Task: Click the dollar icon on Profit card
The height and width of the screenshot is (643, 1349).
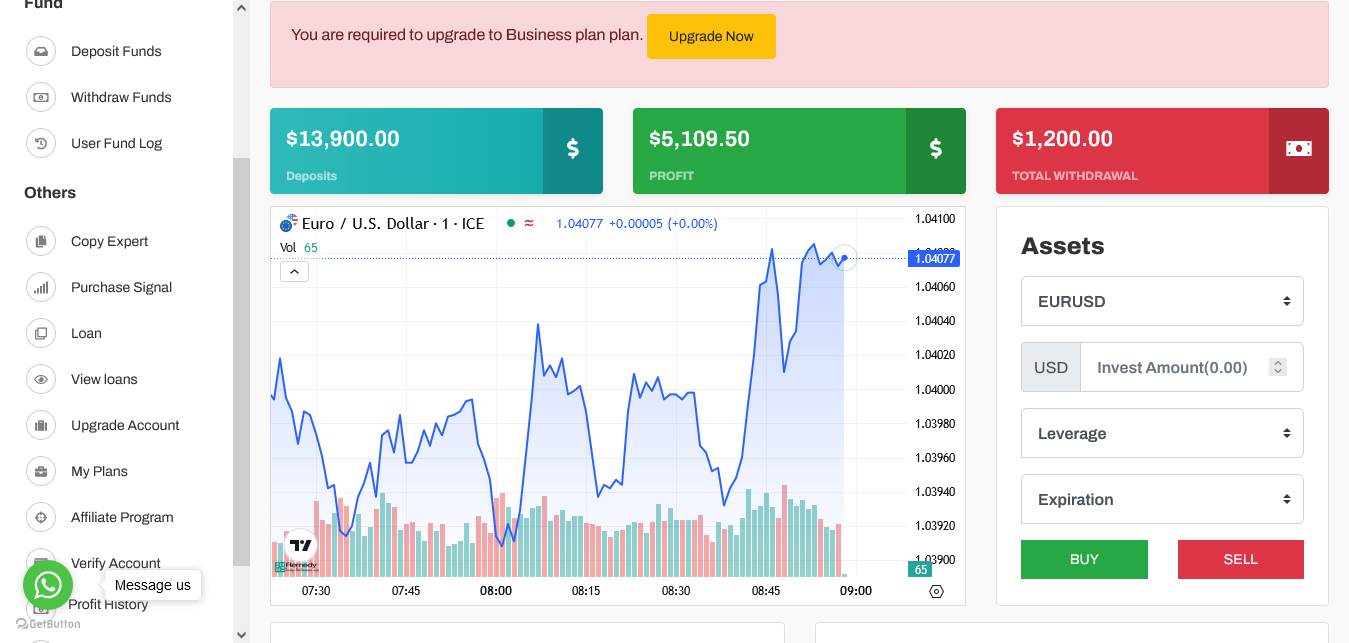Action: [x=936, y=149]
